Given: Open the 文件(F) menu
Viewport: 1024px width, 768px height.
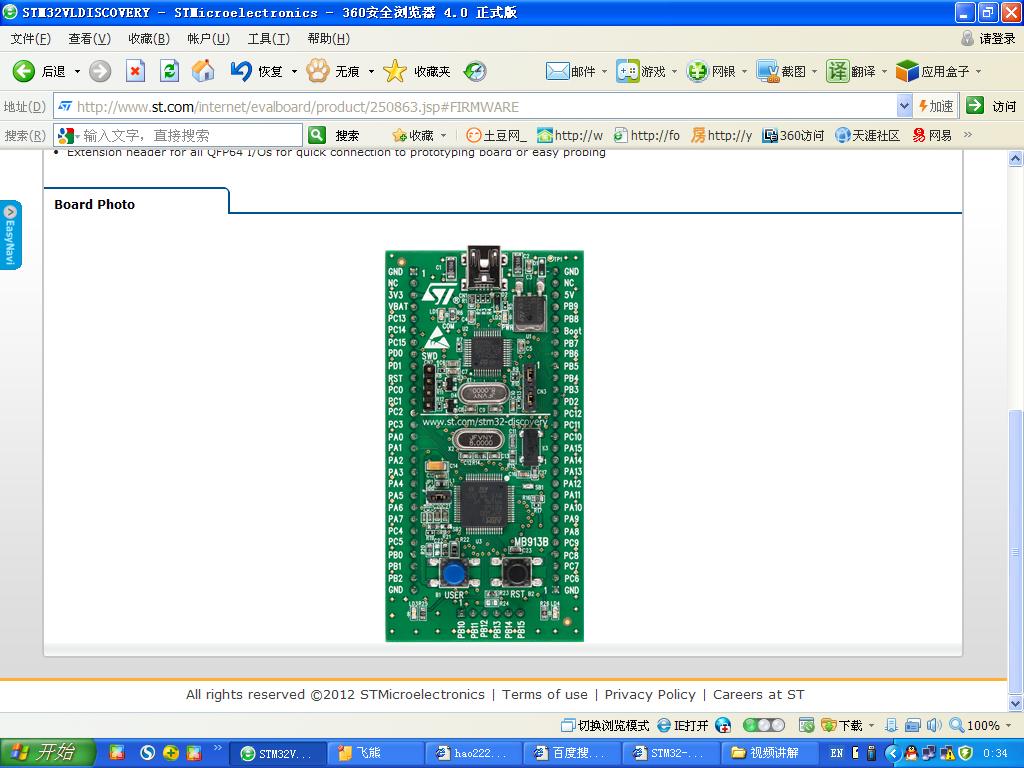Looking at the screenshot, I should coord(30,39).
